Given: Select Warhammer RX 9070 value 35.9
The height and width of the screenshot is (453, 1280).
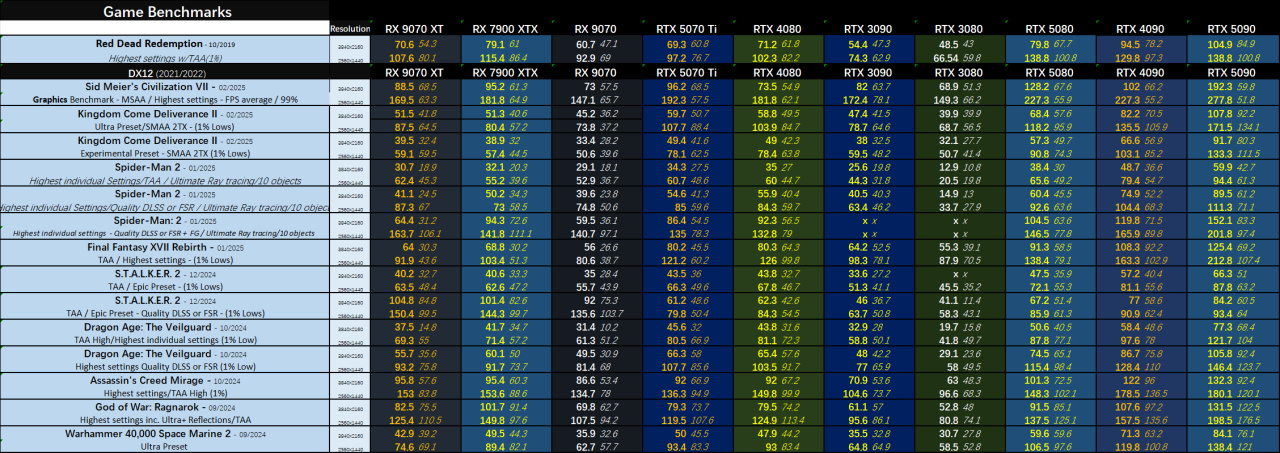Looking at the screenshot, I should pyautogui.click(x=586, y=435).
